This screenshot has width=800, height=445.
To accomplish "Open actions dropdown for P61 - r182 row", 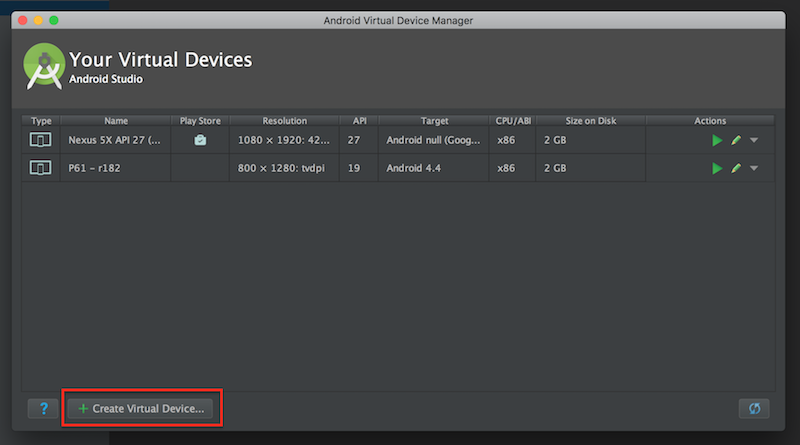I will [x=754, y=168].
